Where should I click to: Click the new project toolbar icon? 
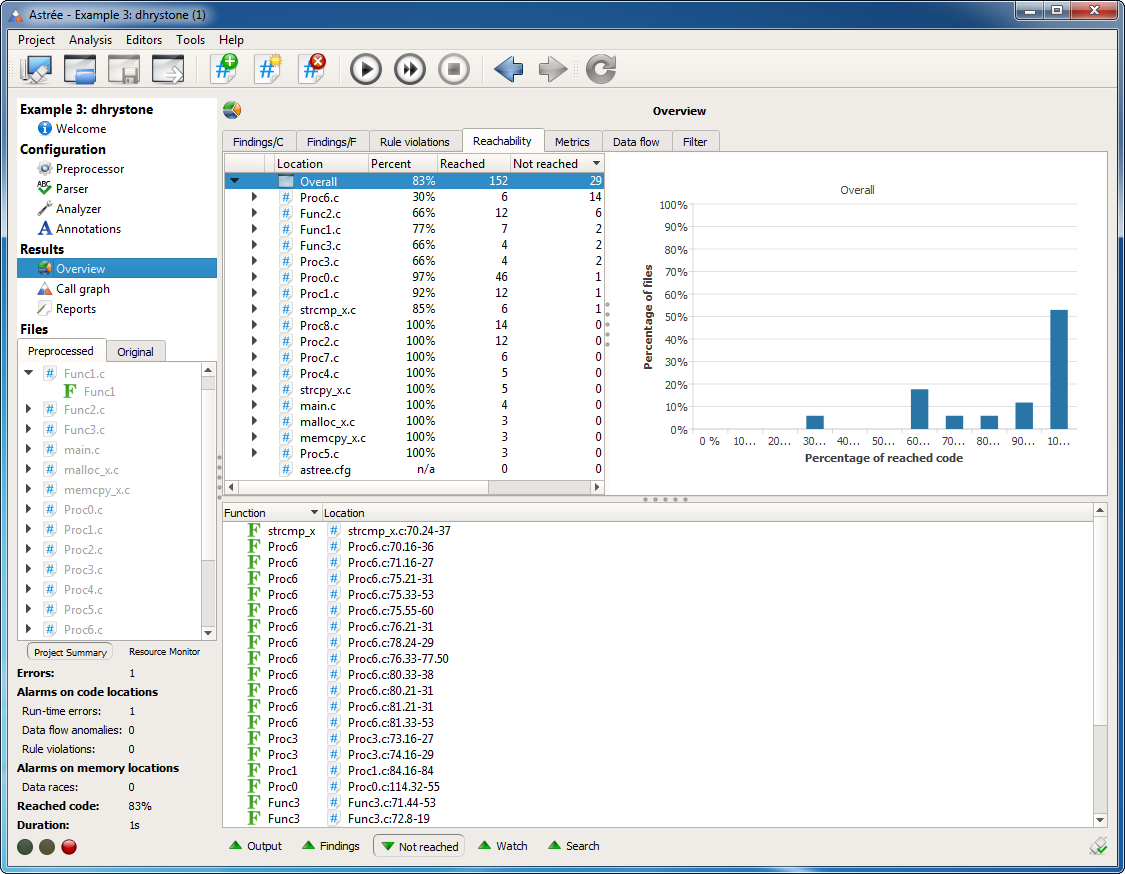coord(36,70)
